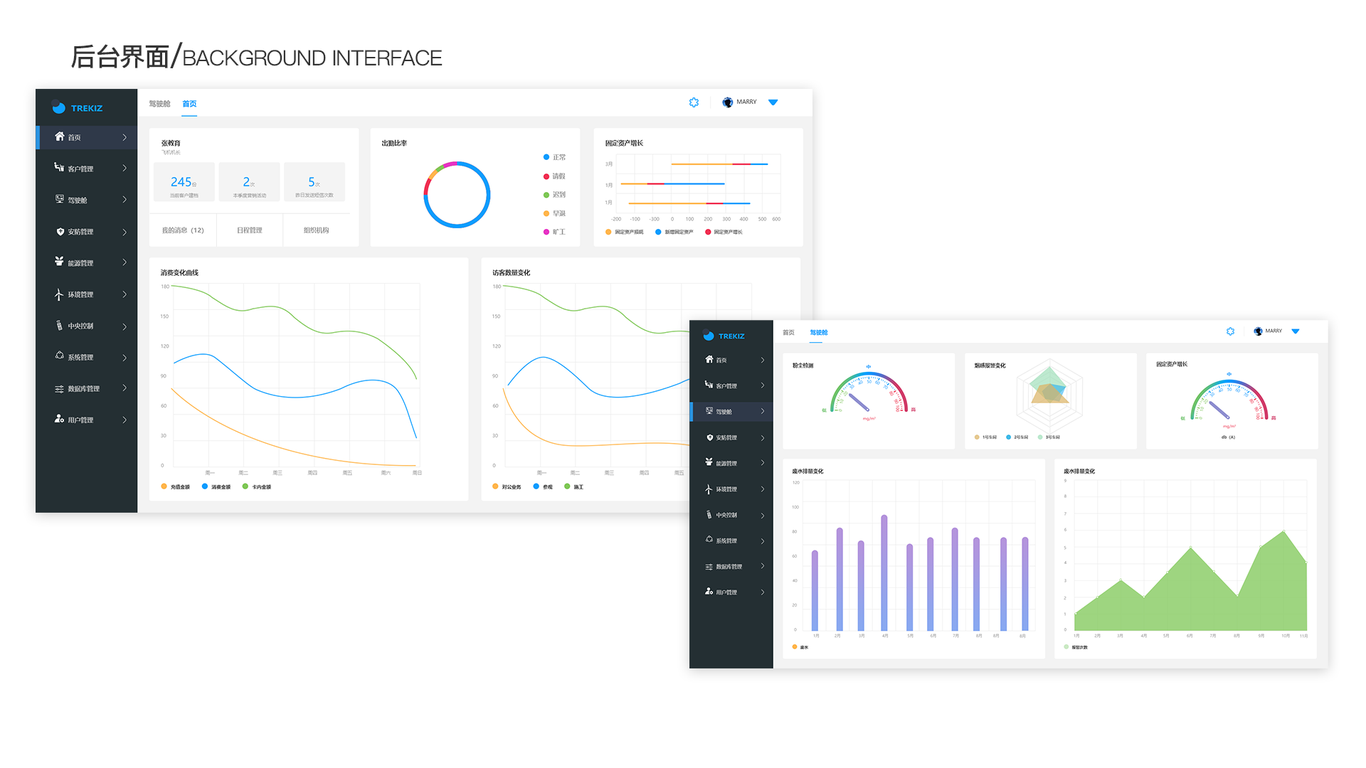Click the 5 SMS count tile
This screenshot has width=1366, height=768.
coord(314,183)
